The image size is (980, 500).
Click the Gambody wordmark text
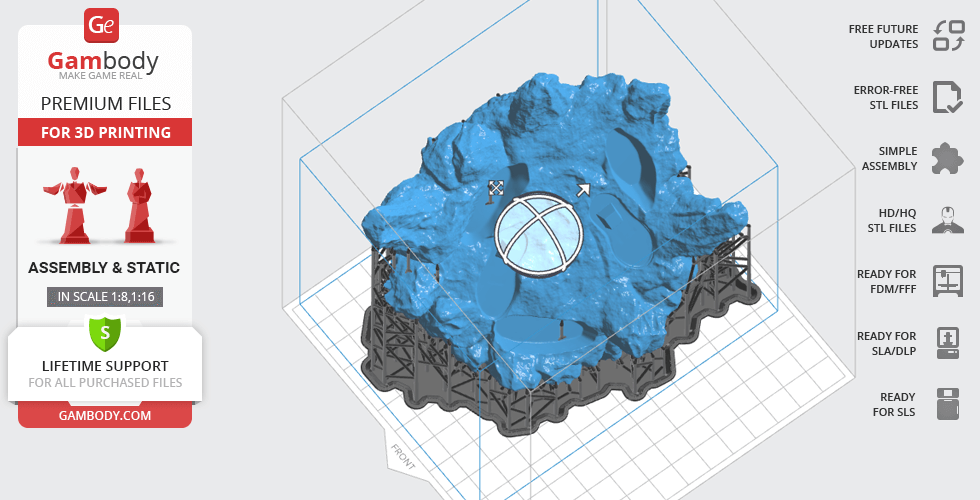coord(104,62)
